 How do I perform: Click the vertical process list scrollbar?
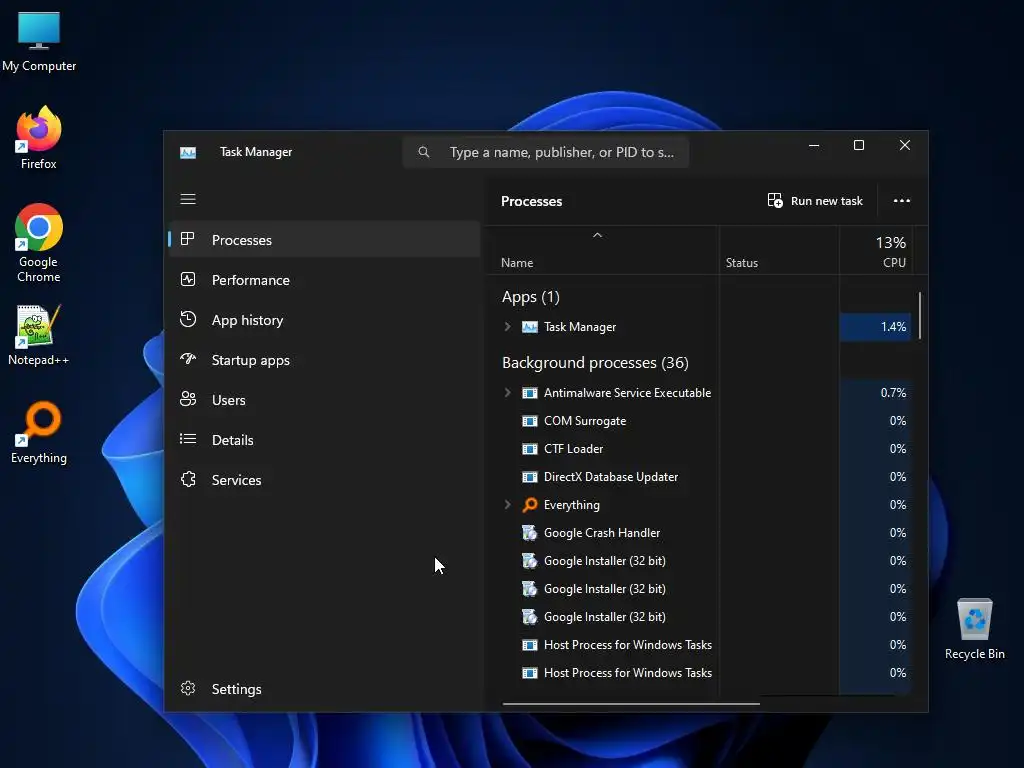[920, 315]
